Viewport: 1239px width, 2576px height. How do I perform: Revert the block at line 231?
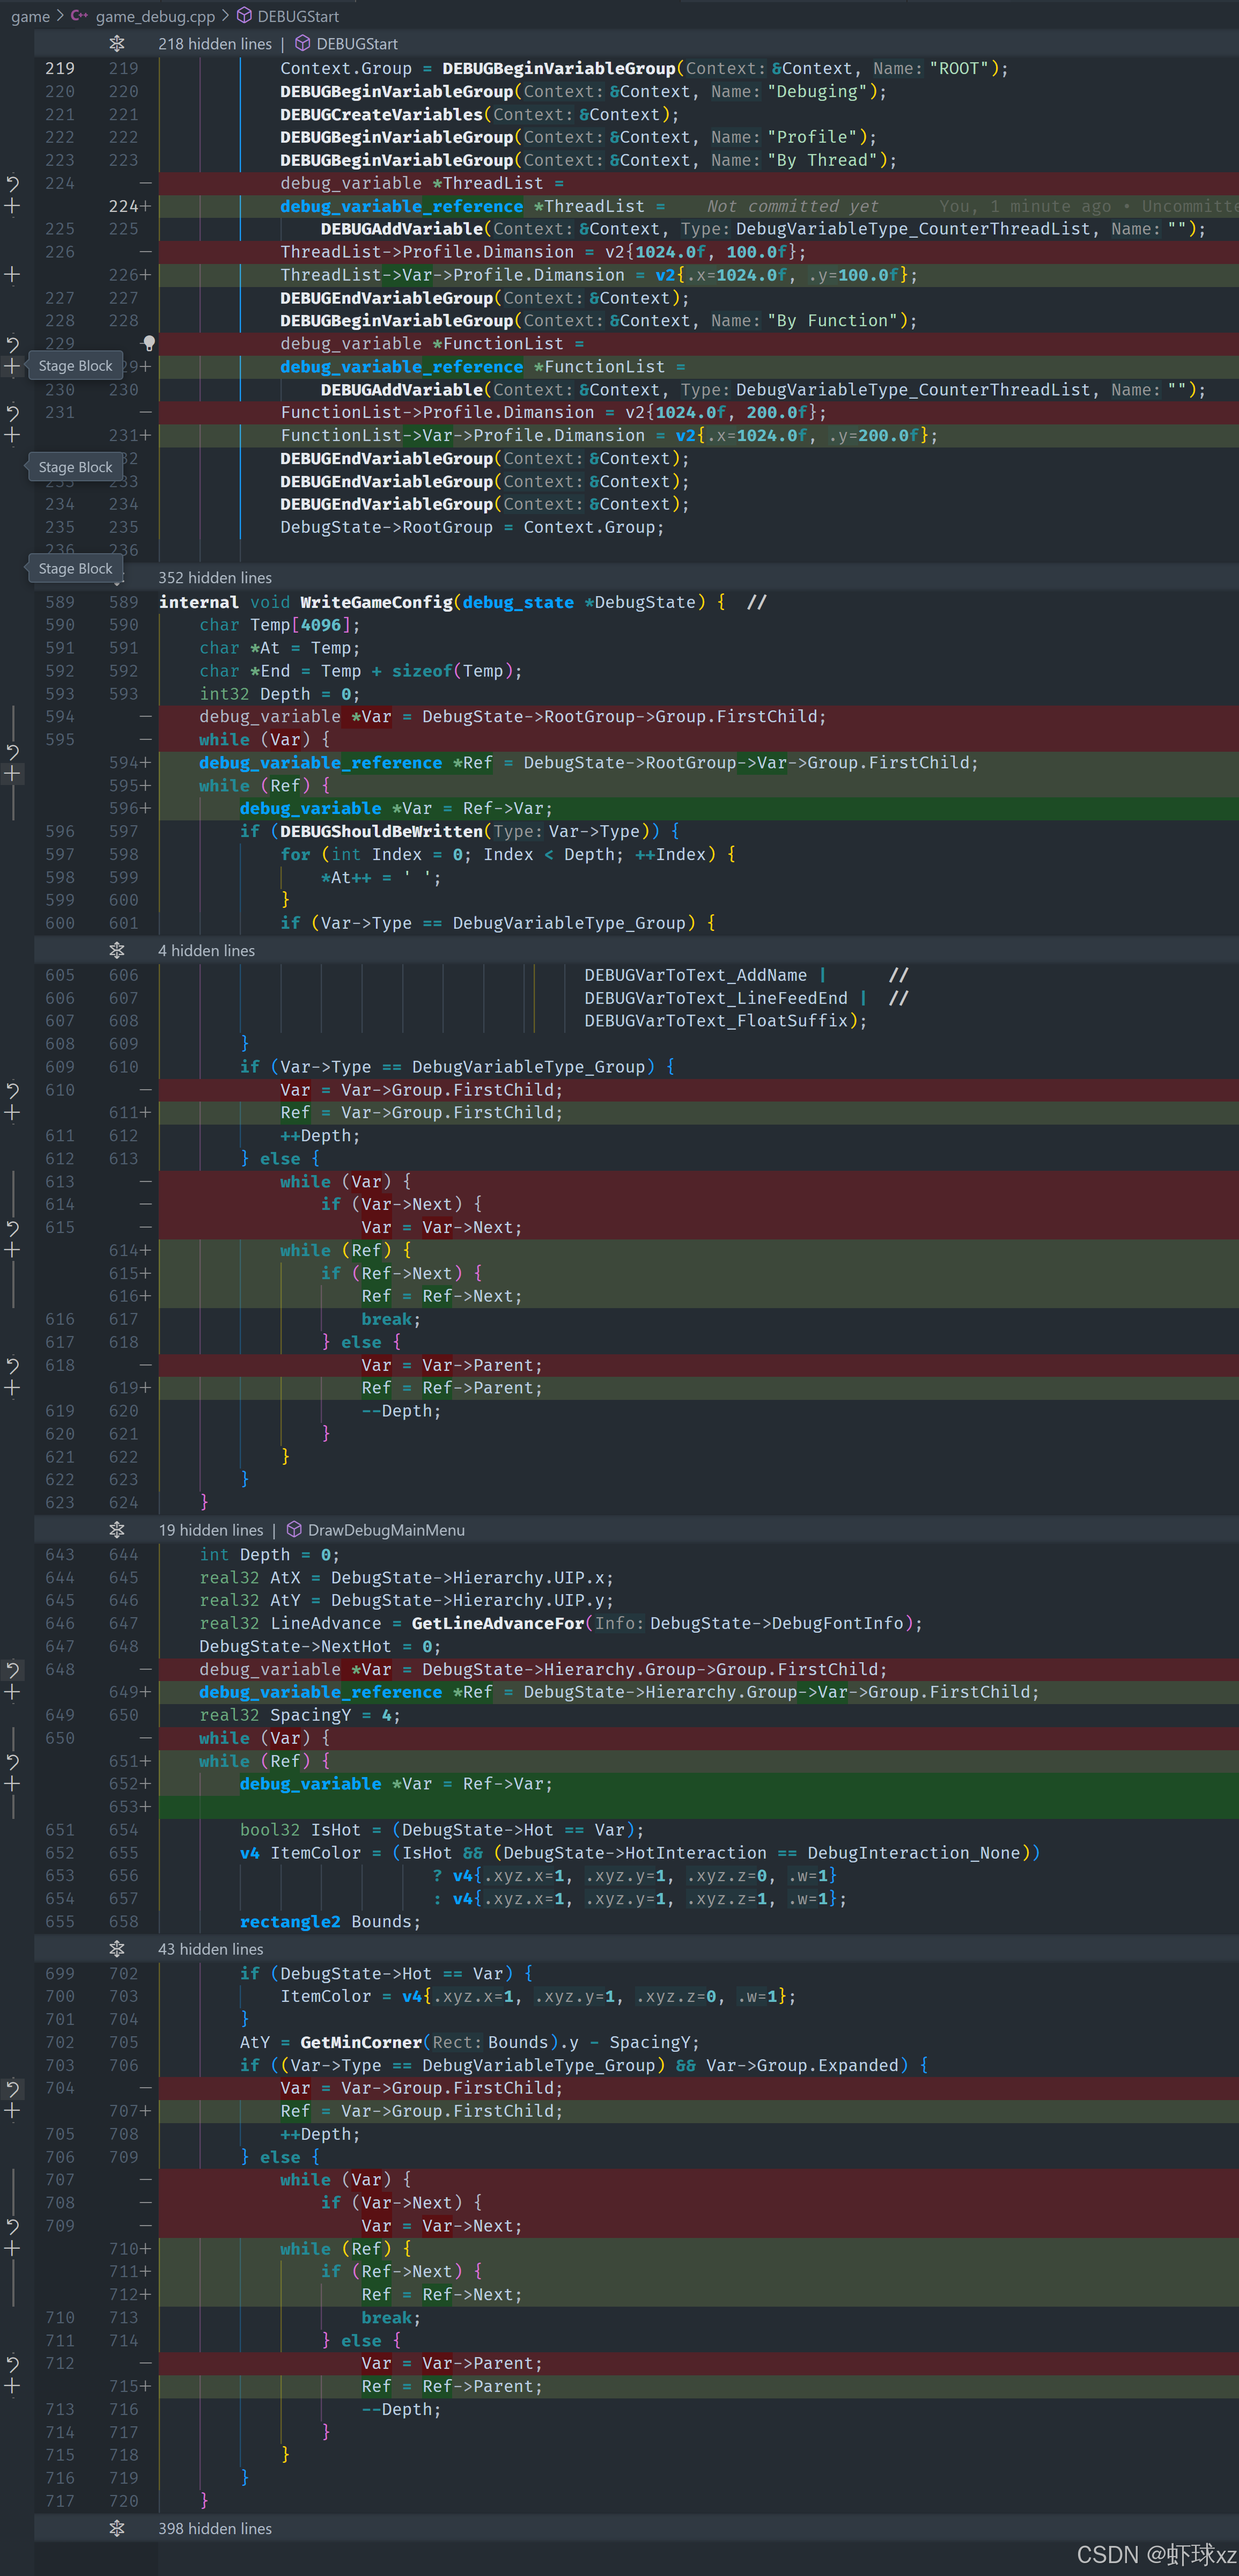pos(12,412)
